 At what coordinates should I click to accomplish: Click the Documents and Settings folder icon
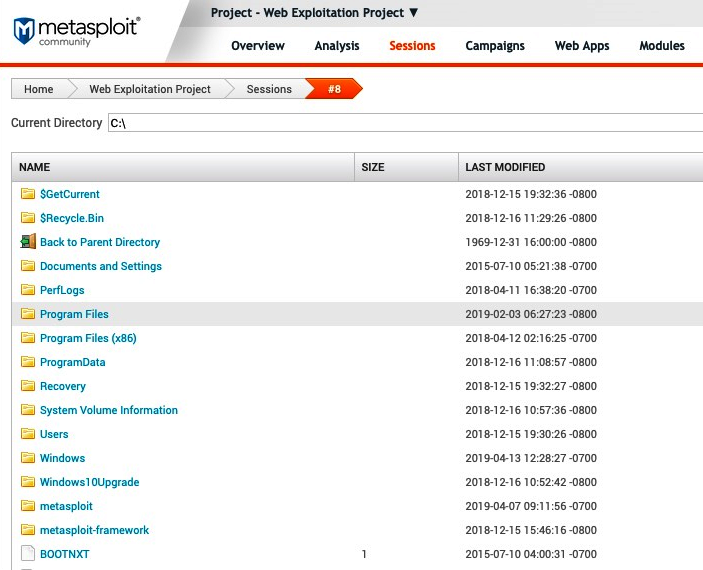tap(28, 266)
